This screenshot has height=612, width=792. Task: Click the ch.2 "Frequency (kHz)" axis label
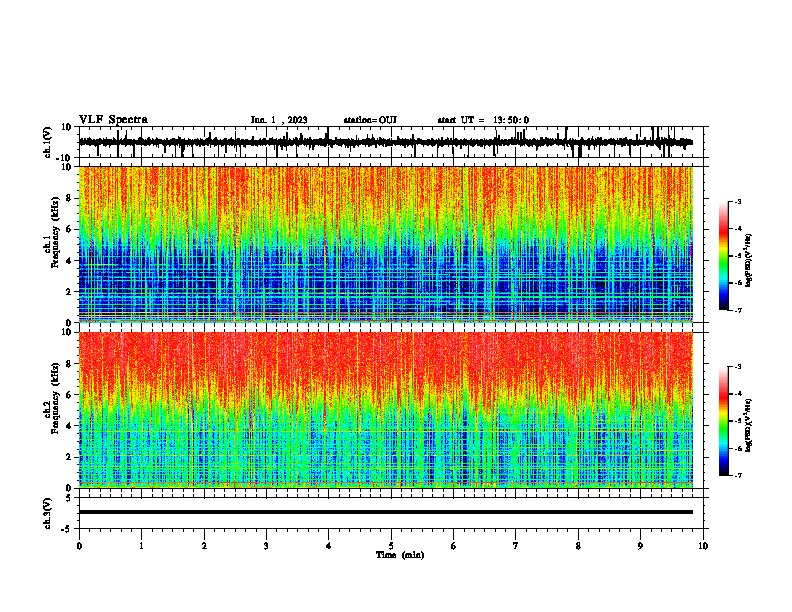[56, 398]
